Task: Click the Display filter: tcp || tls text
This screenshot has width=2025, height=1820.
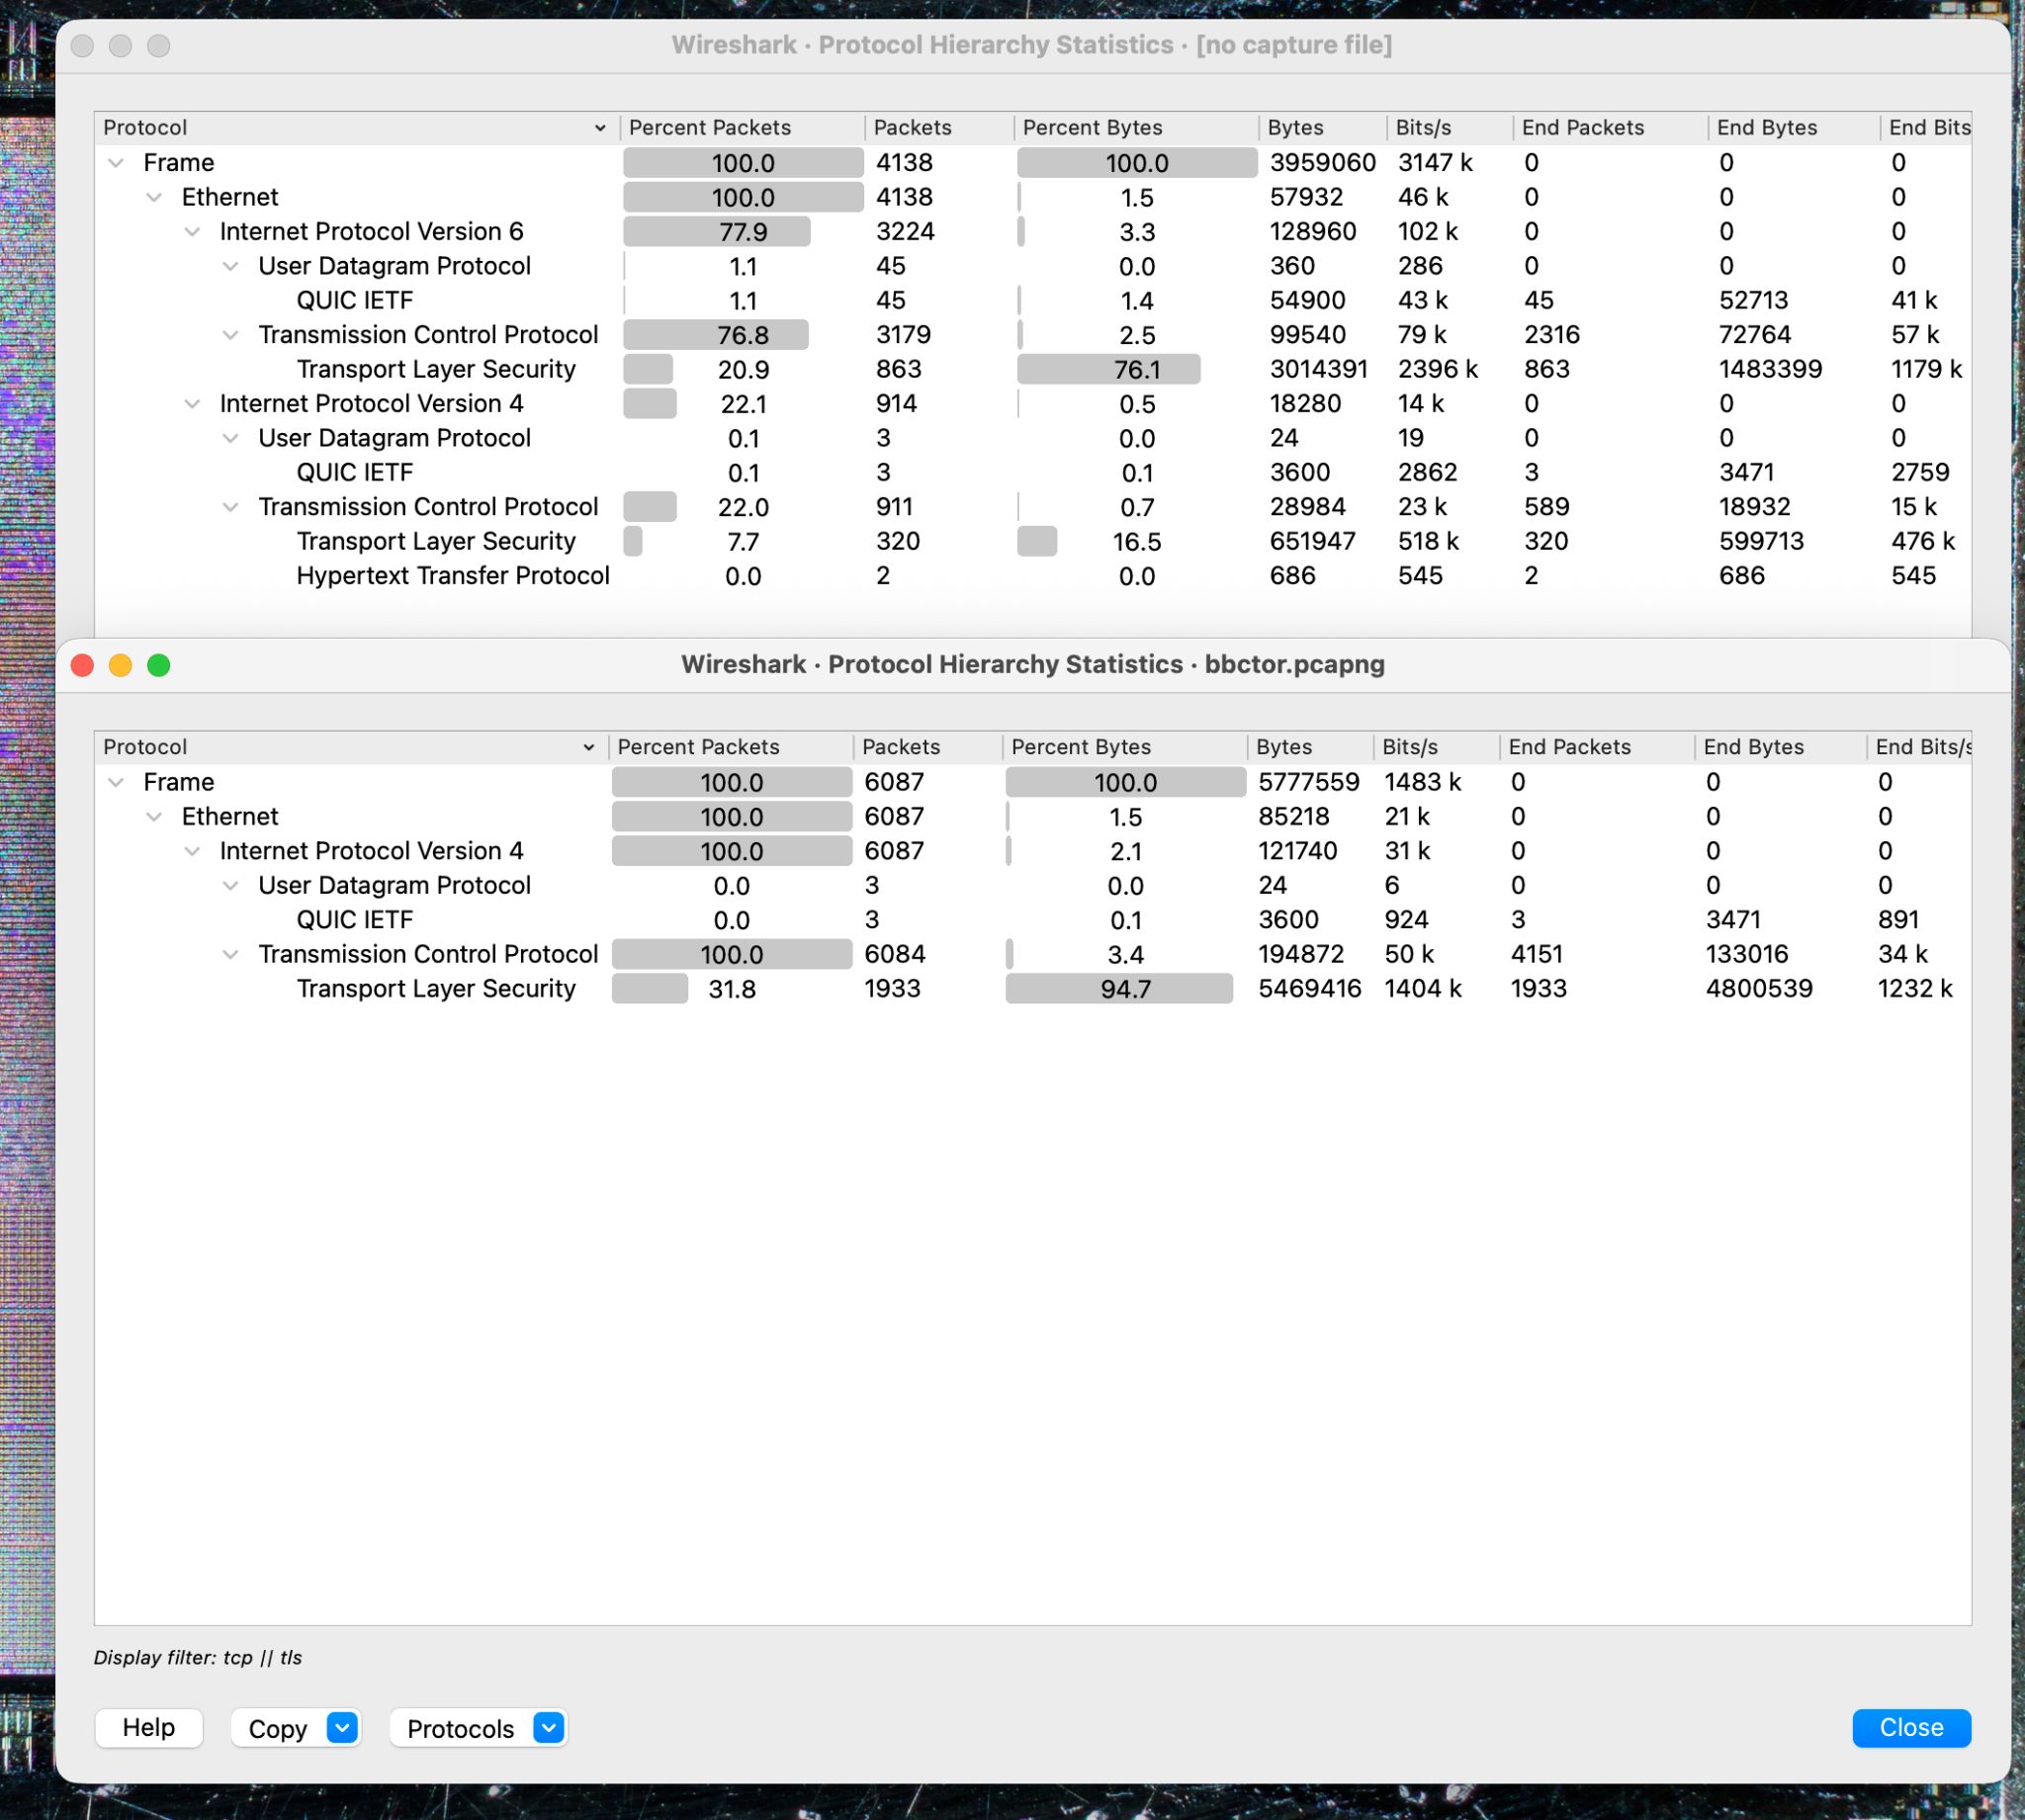Action: (198, 1657)
